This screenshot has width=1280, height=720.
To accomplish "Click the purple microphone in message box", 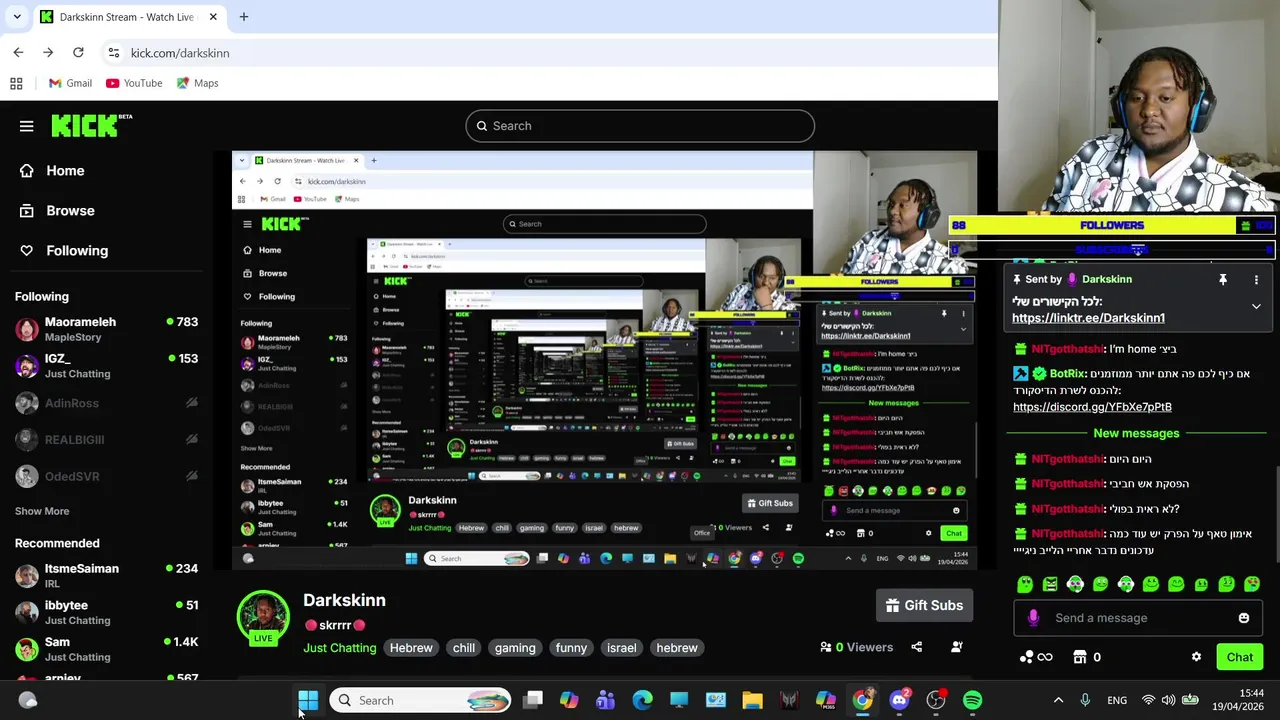I will pos(1033,618).
